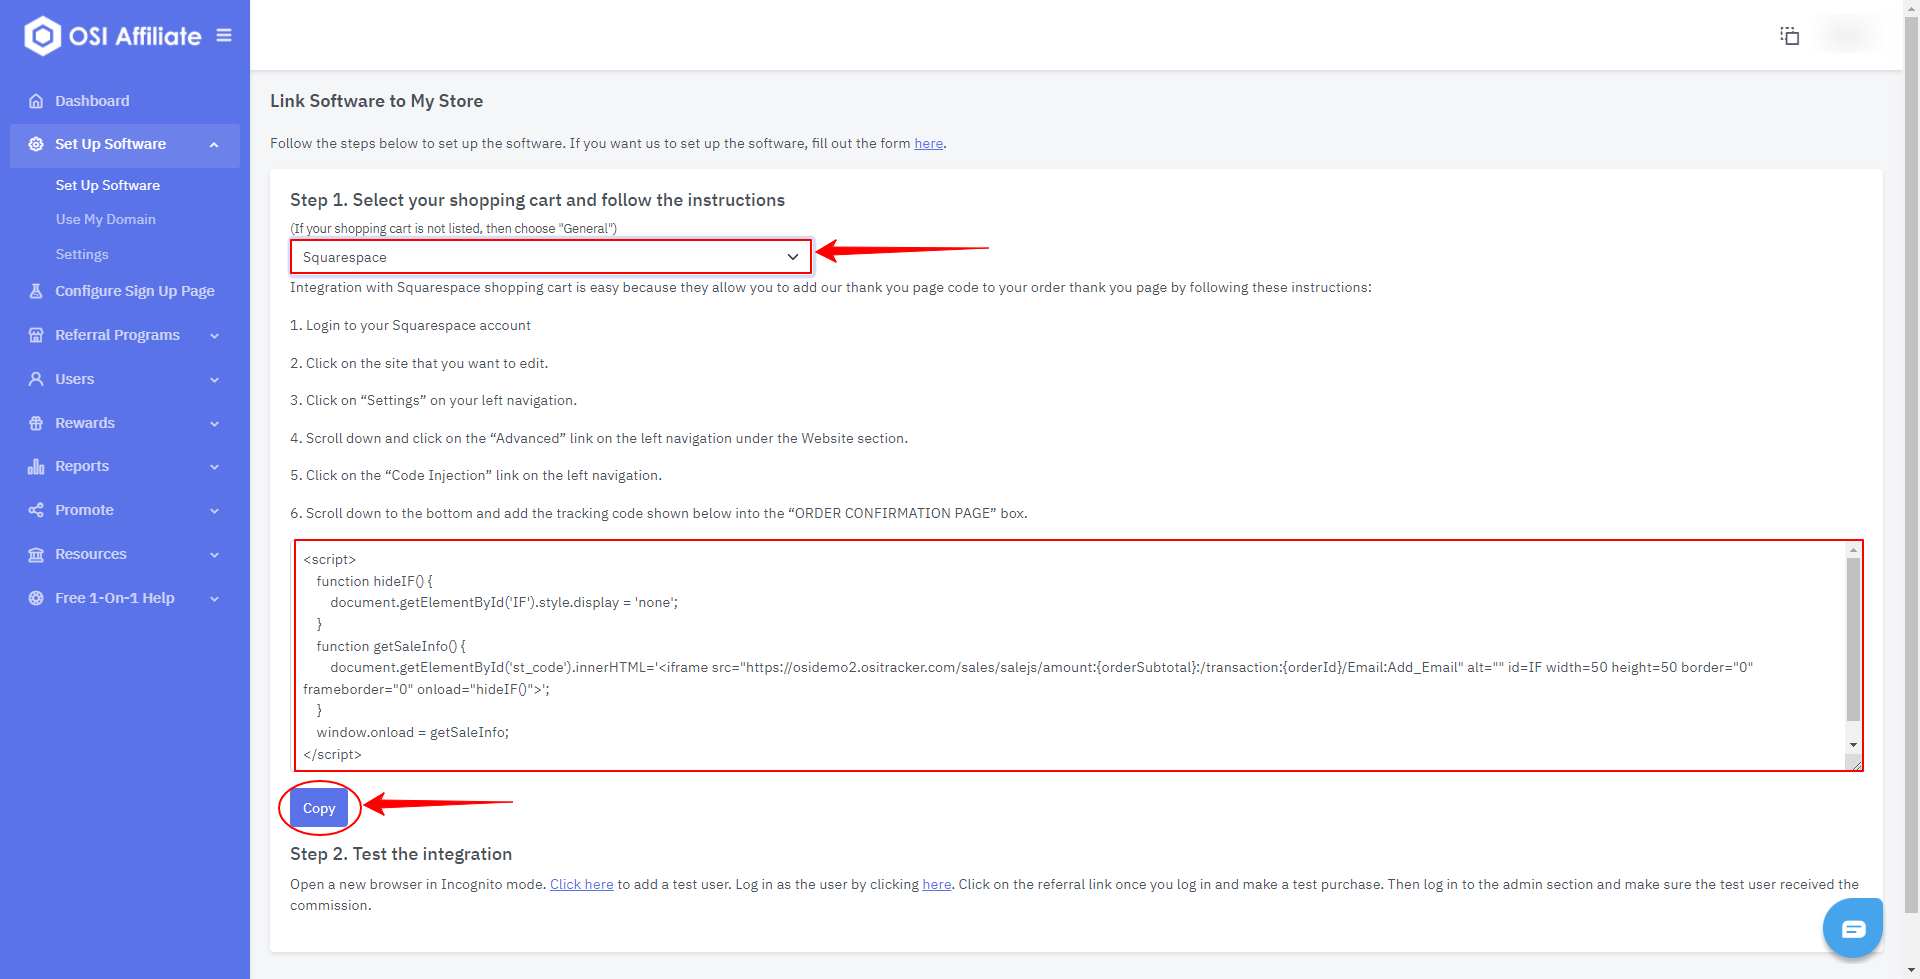This screenshot has height=979, width=1920.
Task: Click the Dashboard home icon
Action: click(36, 101)
